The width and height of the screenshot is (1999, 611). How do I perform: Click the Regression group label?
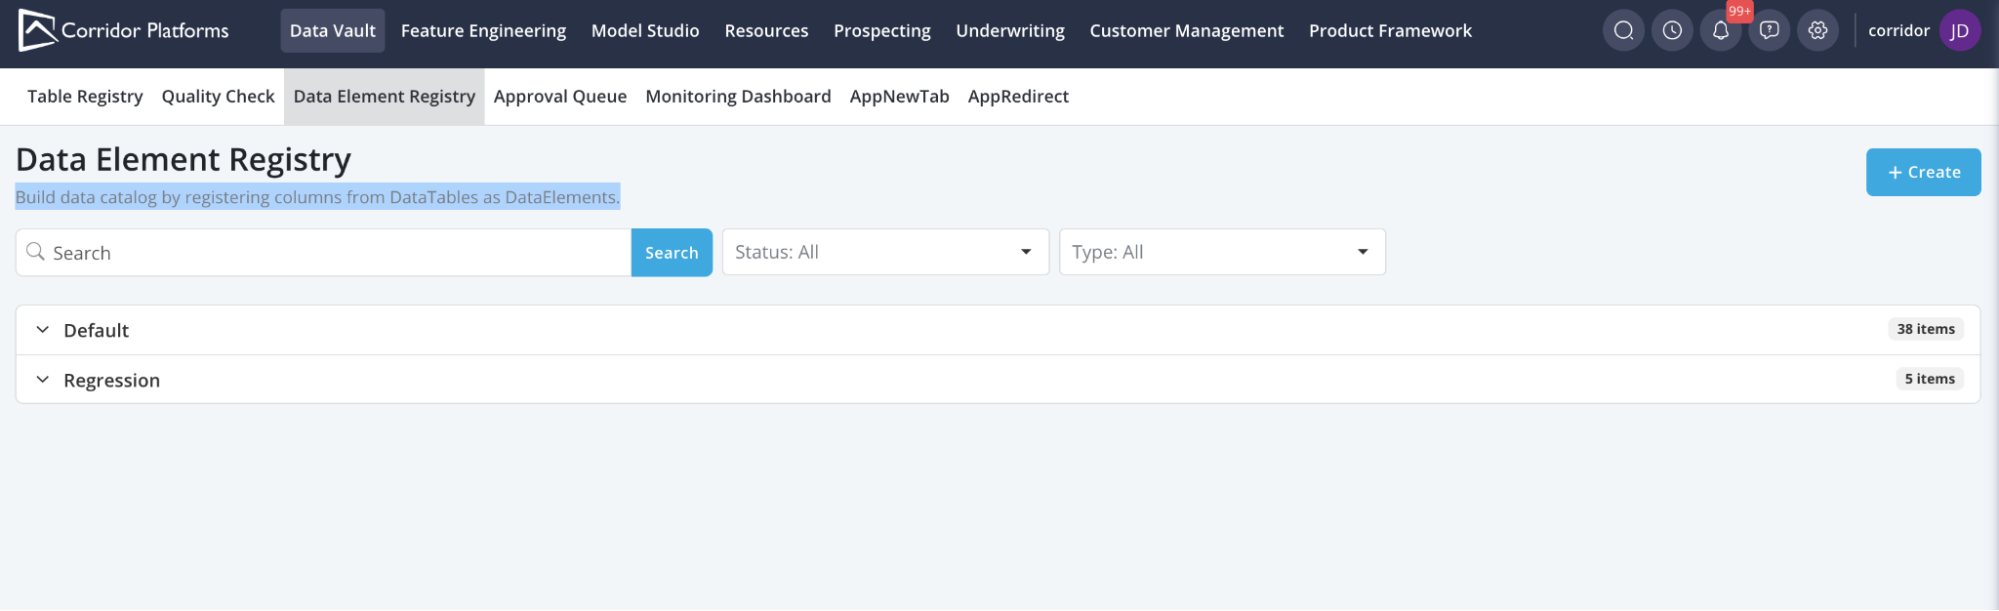coord(112,380)
